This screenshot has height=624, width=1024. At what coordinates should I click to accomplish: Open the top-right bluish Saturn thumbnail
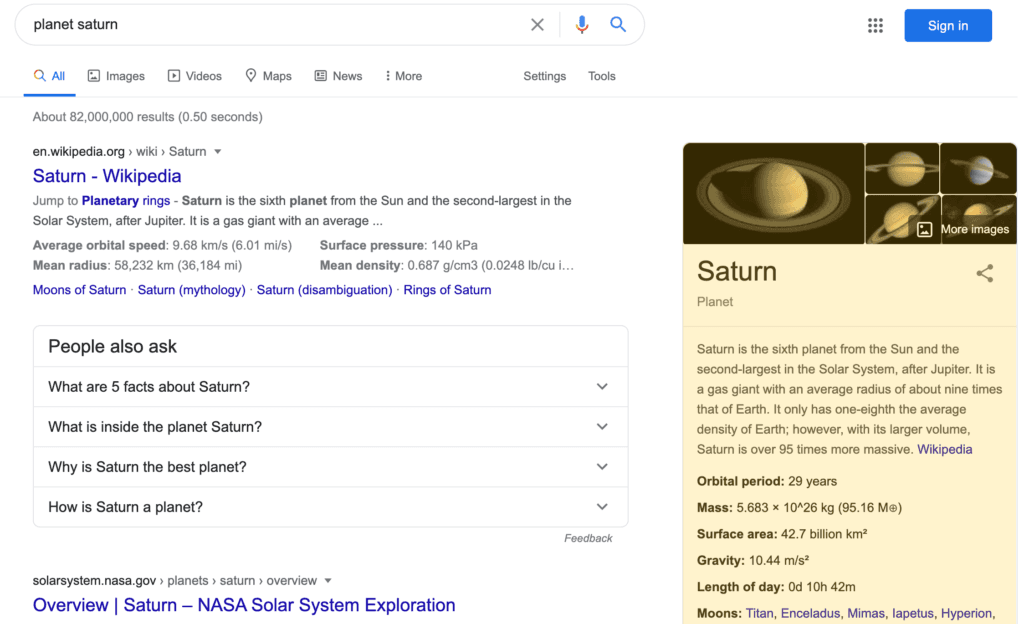point(978,168)
